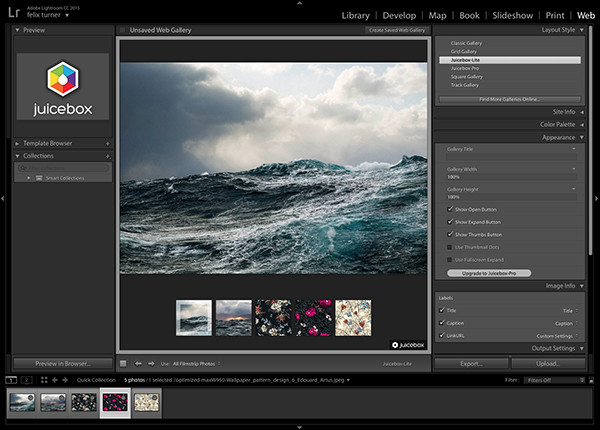600x430 pixels.
Task: Collapse the Output Settings panel
Action: pos(582,349)
